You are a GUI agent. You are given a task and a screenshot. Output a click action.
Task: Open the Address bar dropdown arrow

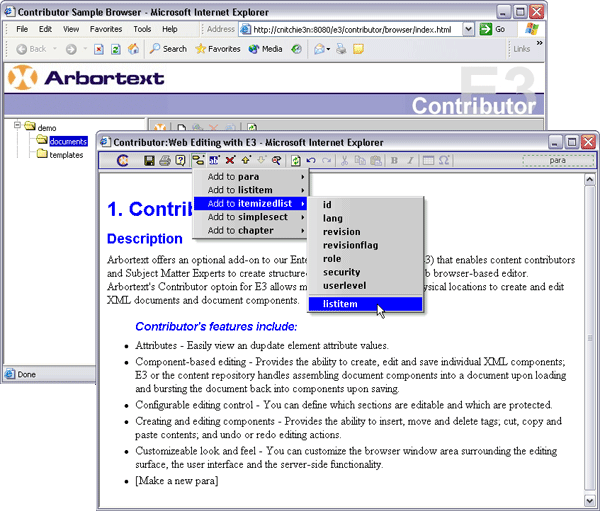(x=468, y=29)
